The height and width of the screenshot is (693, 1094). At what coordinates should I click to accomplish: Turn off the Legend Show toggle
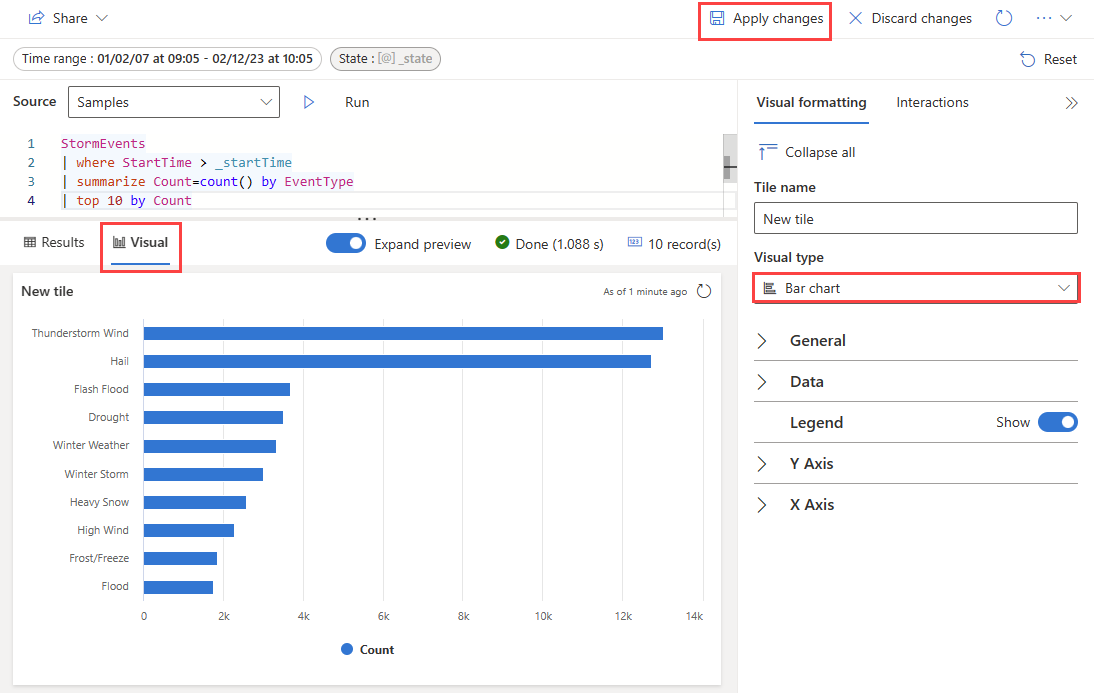click(x=1058, y=422)
